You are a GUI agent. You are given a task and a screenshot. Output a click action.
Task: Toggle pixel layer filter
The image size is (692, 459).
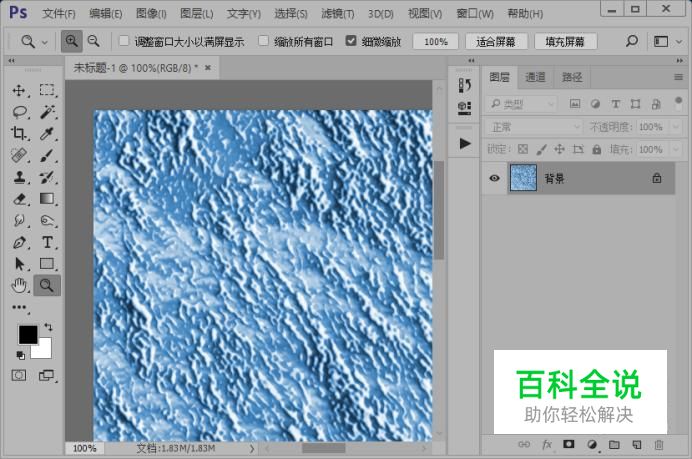click(575, 104)
